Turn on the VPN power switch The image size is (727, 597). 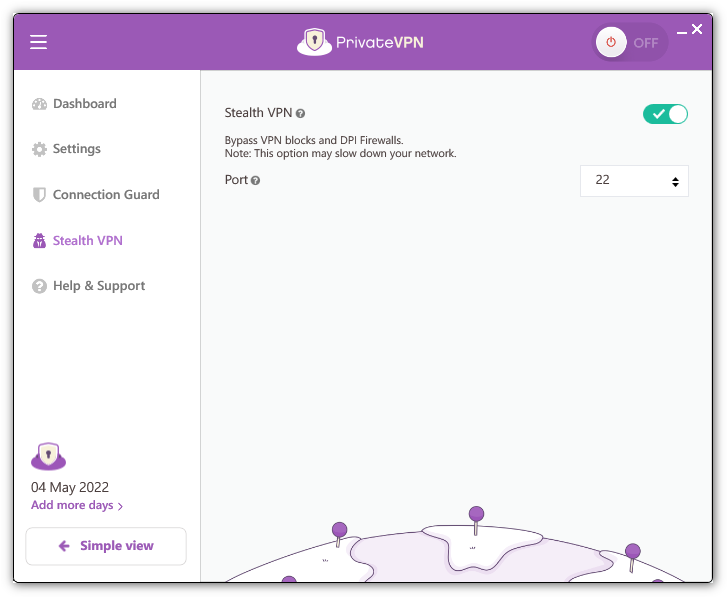click(x=631, y=43)
